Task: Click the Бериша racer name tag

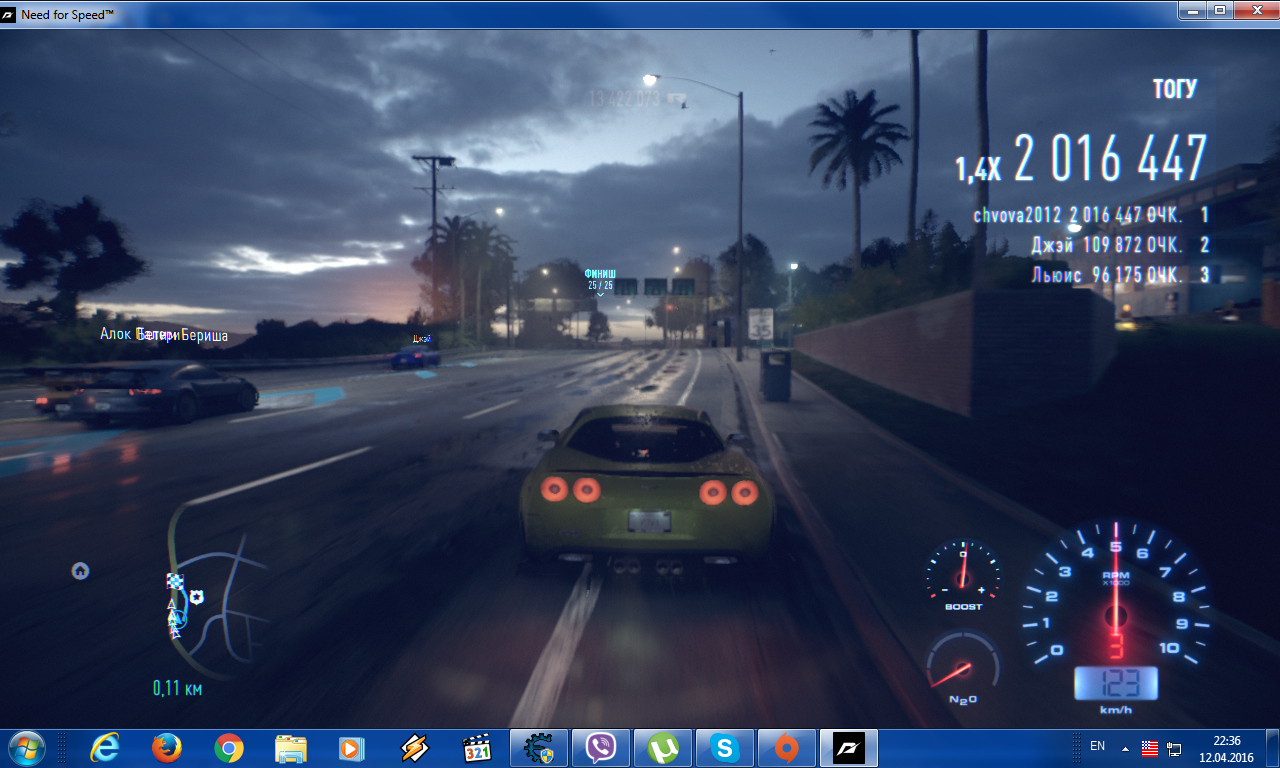Action: click(204, 336)
